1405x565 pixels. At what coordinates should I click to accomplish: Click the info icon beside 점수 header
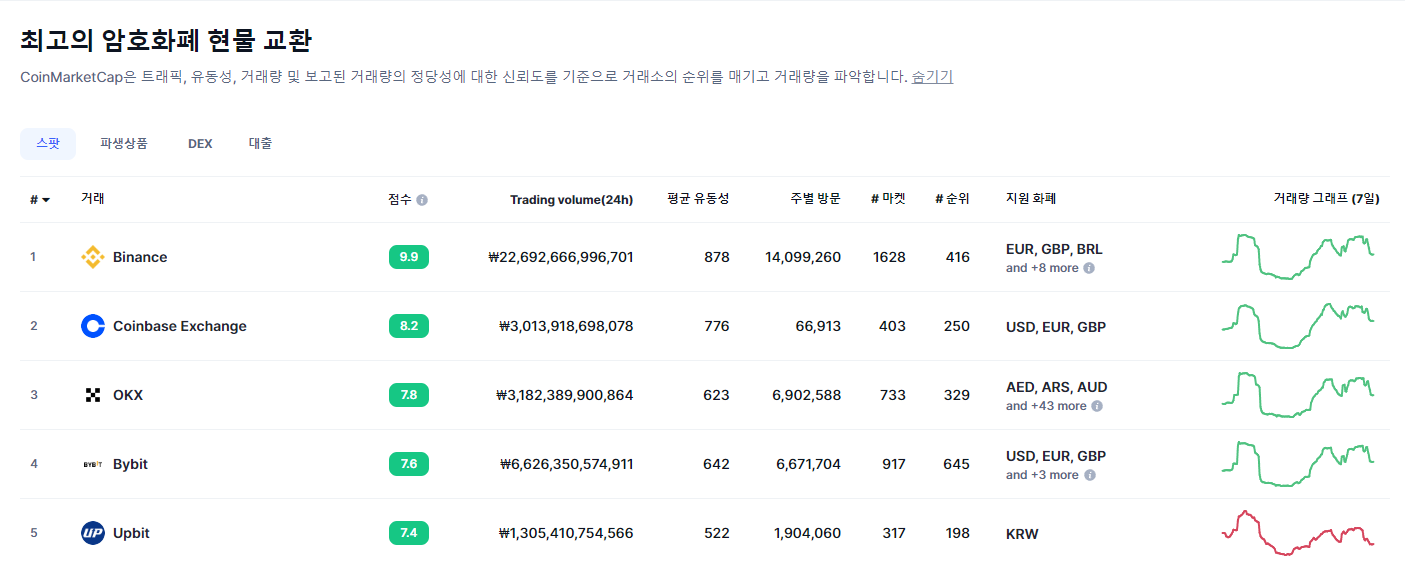[x=422, y=200]
